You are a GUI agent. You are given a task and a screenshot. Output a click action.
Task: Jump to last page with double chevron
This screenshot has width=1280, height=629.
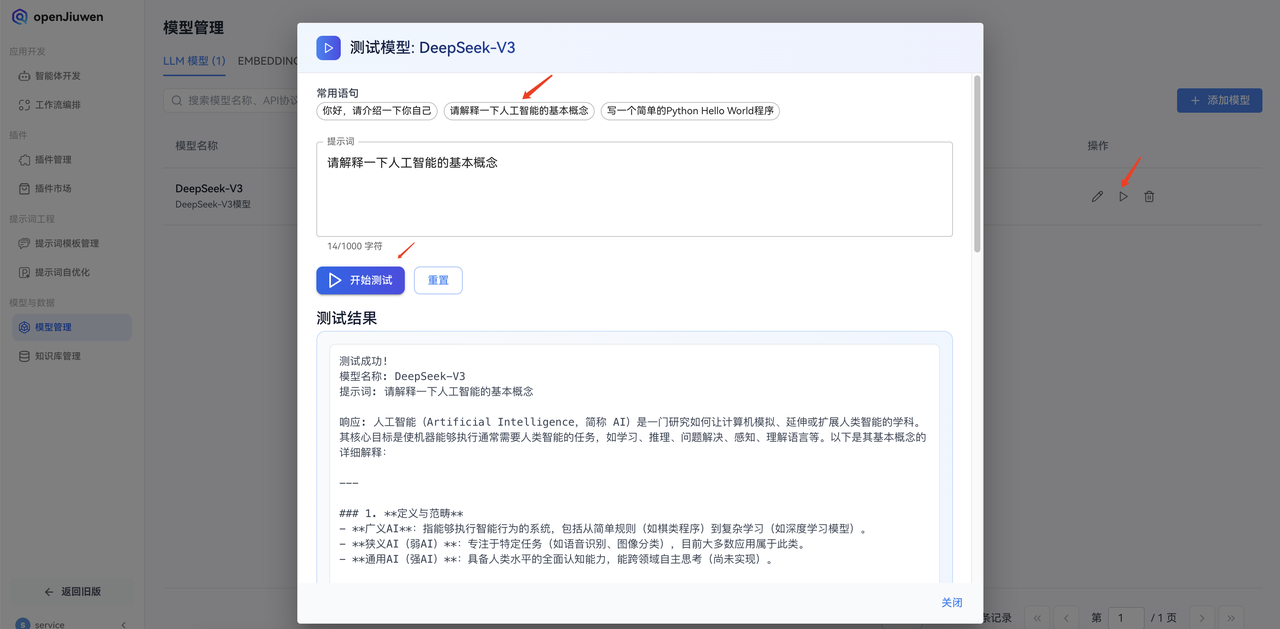(x=1229, y=617)
